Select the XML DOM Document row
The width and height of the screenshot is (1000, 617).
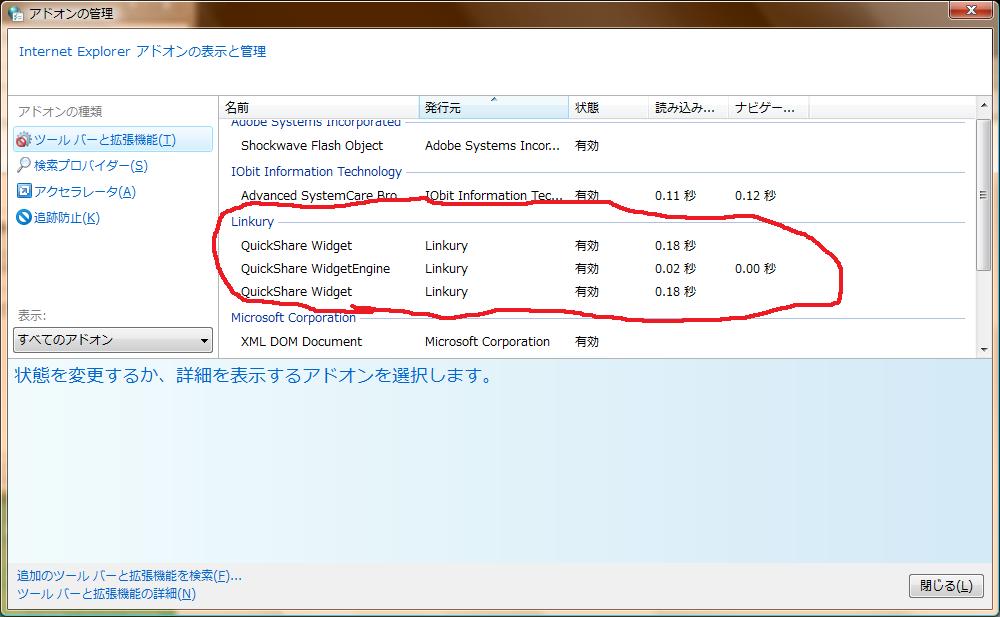point(598,341)
